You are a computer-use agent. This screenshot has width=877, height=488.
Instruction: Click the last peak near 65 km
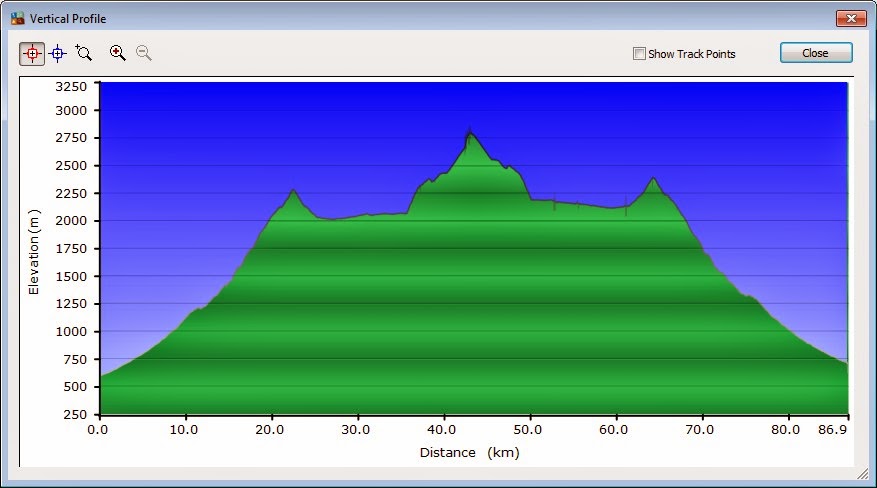coord(653,179)
